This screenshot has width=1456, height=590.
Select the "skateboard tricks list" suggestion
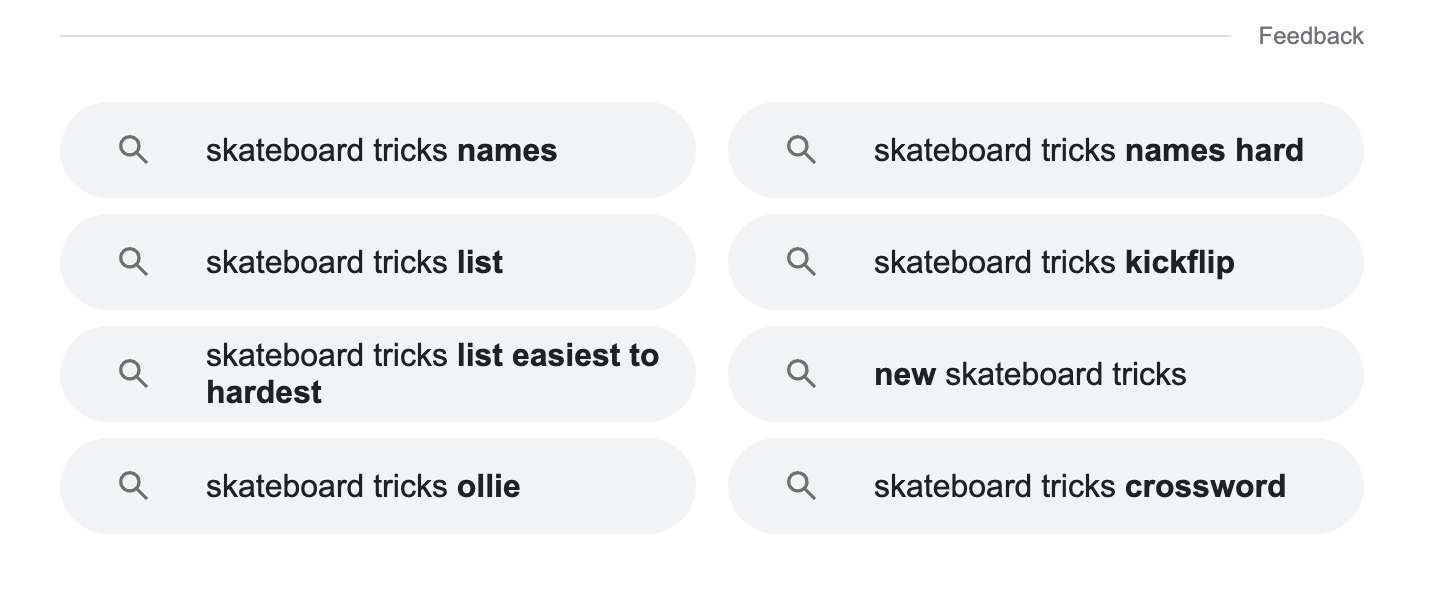coord(354,262)
